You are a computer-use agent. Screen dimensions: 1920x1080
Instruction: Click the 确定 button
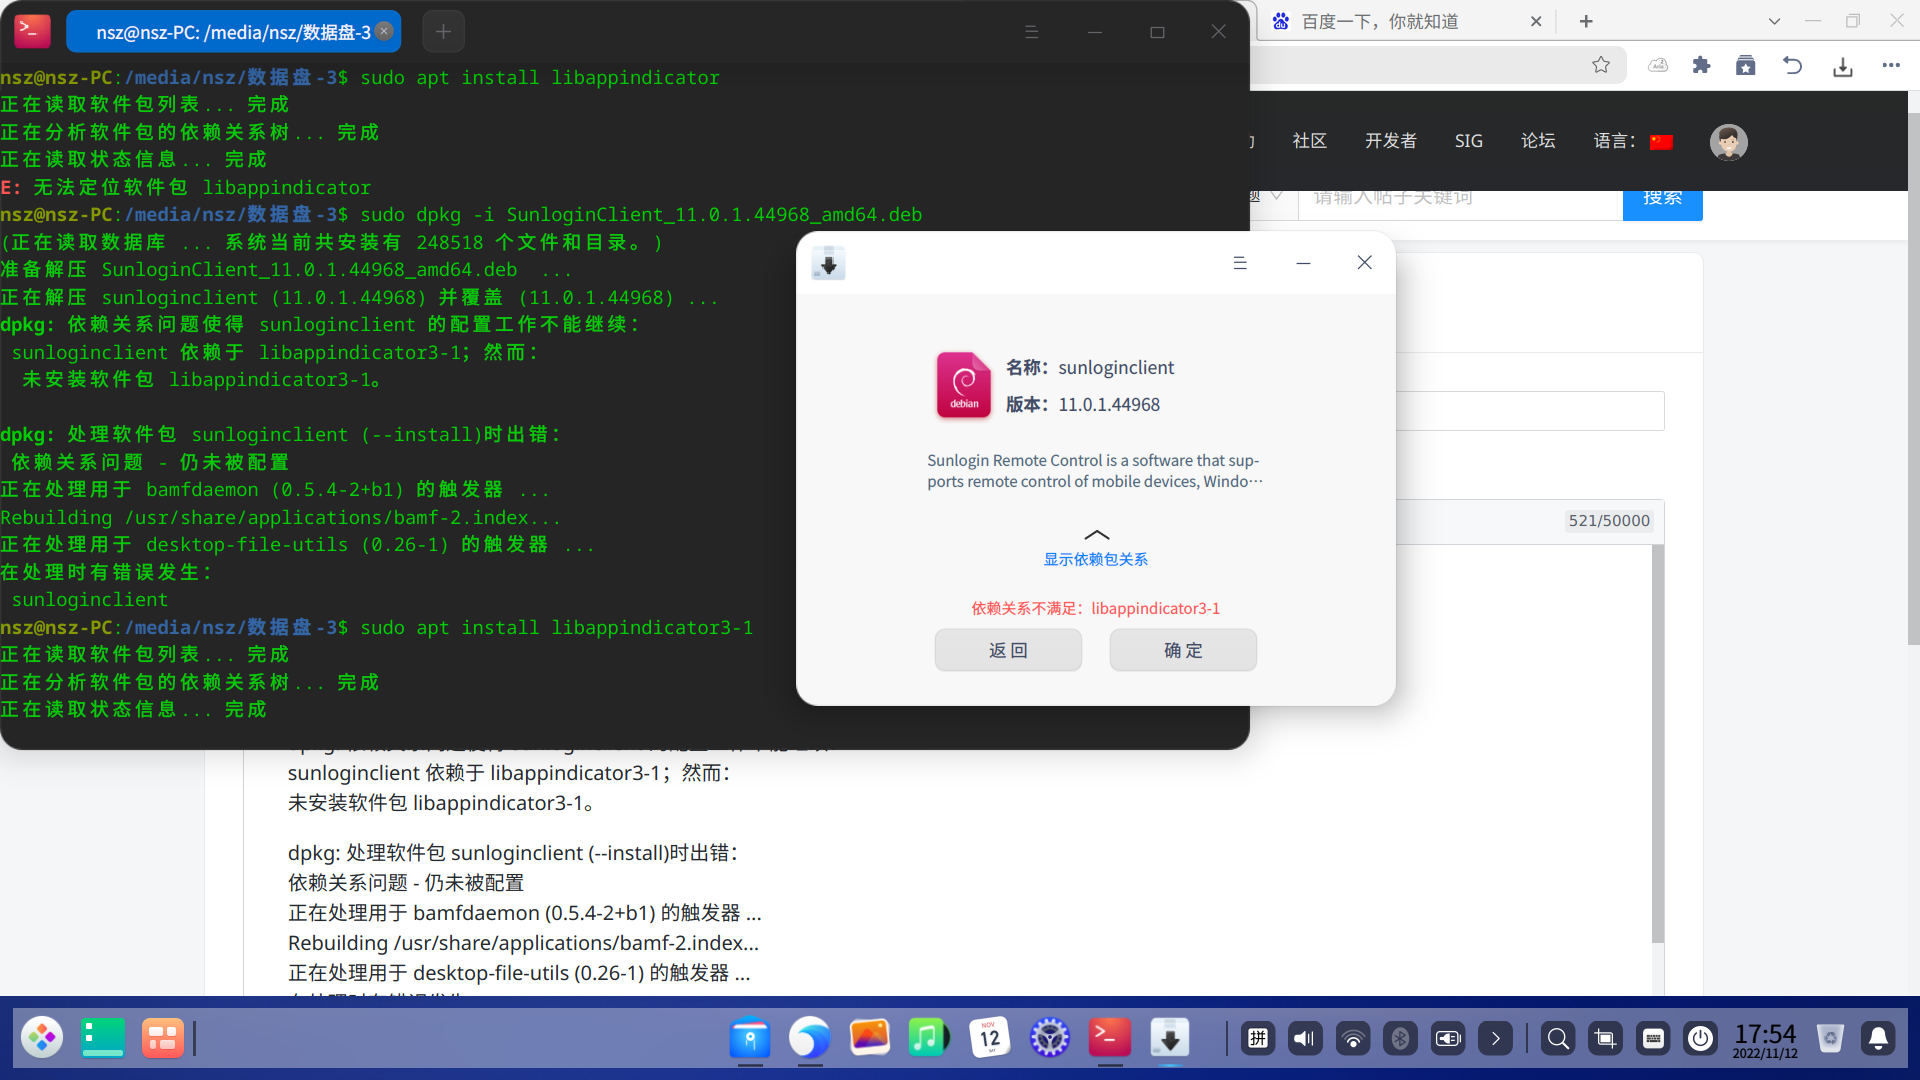[1183, 650]
